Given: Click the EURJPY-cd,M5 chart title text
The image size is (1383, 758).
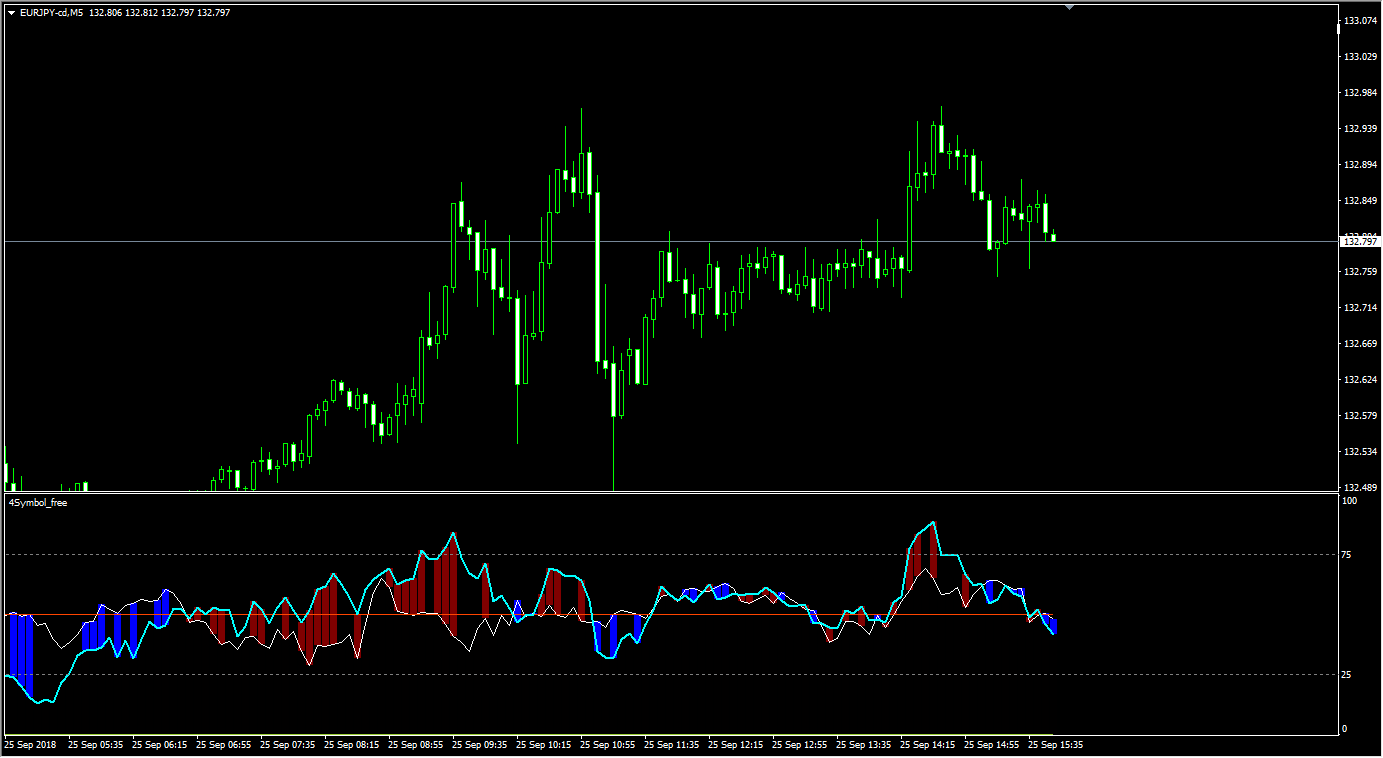Looking at the screenshot, I should [52, 13].
